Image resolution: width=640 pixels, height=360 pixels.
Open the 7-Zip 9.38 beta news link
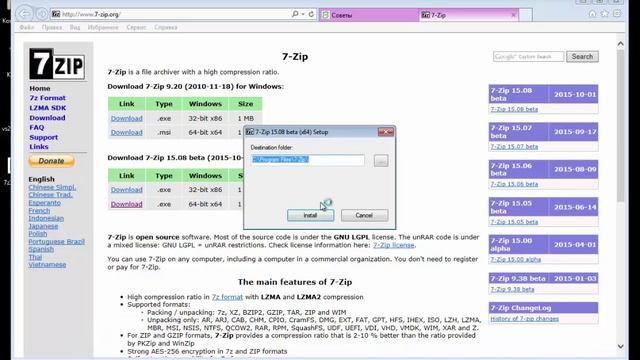point(512,289)
